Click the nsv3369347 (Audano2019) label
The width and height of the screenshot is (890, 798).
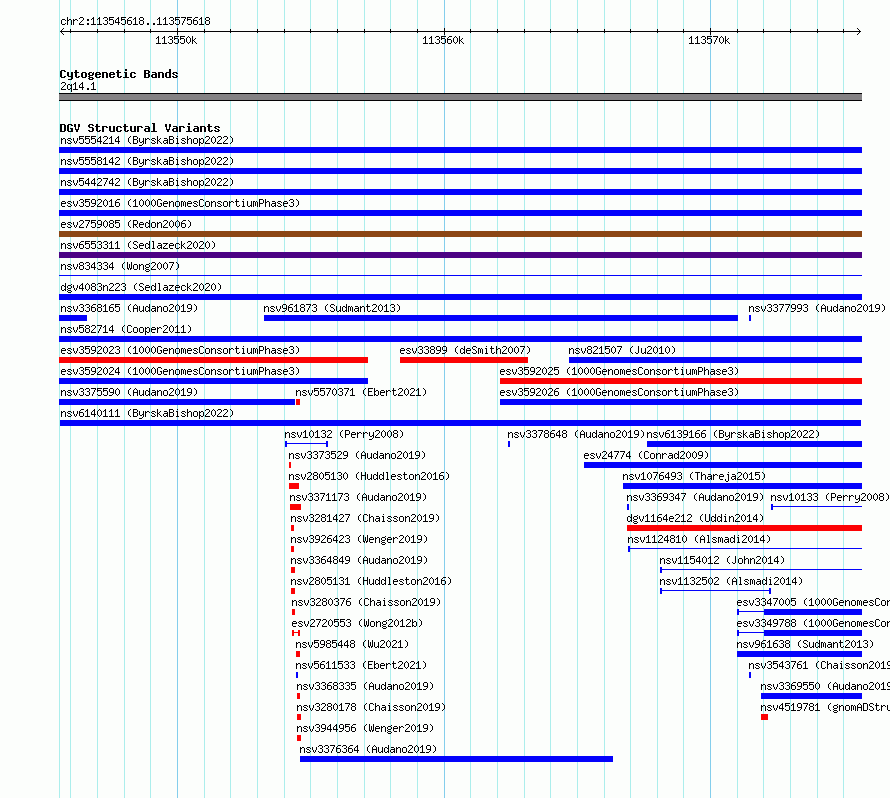pos(695,497)
